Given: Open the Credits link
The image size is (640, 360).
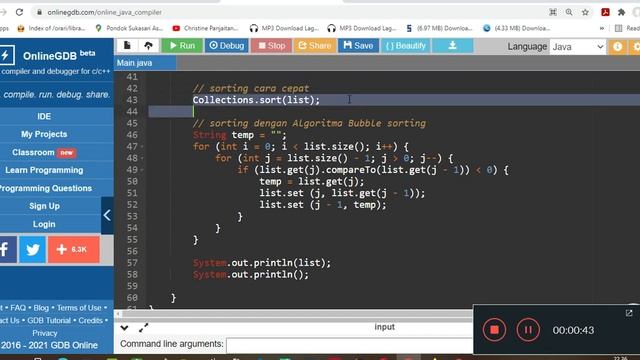Looking at the screenshot, I should [x=91, y=320].
